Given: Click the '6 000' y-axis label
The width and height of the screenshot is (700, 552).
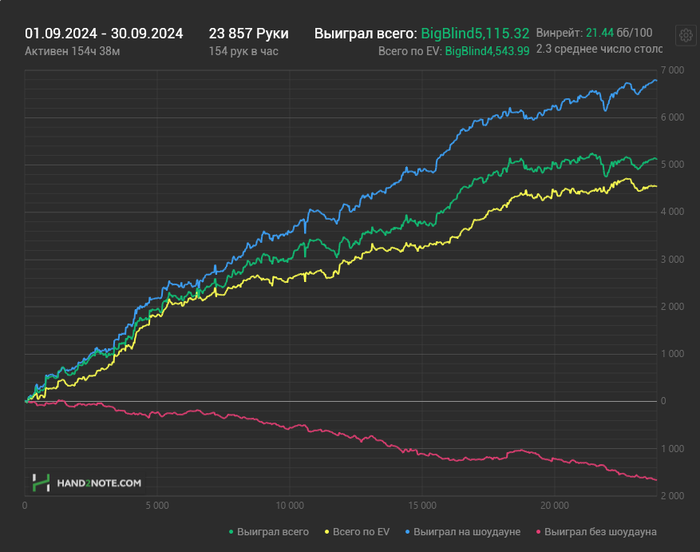Looking at the screenshot, I should (x=672, y=117).
